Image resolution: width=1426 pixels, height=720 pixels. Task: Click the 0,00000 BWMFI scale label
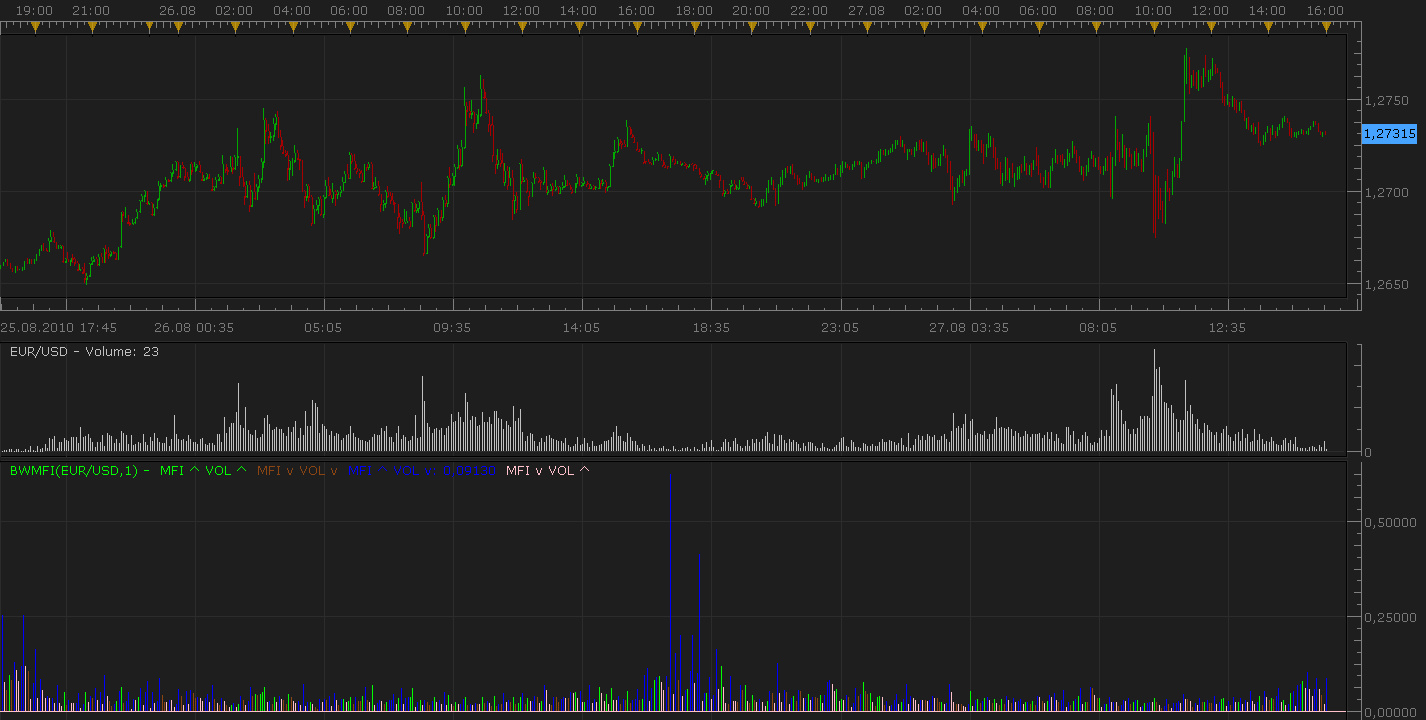[x=1392, y=712]
